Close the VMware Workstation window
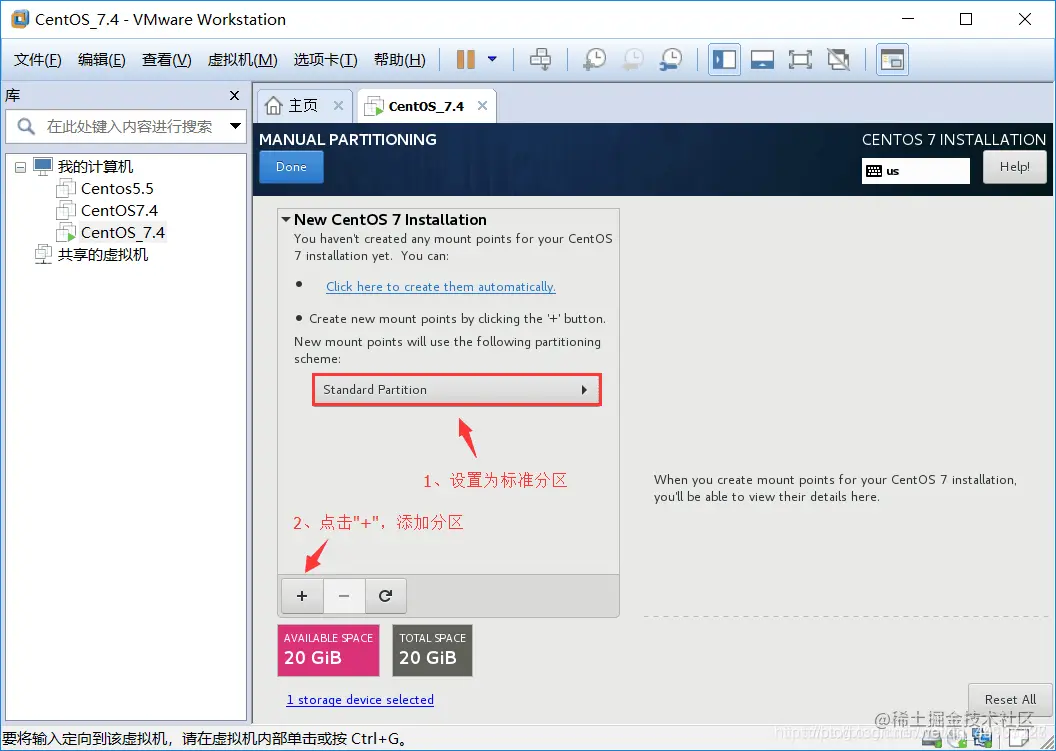Viewport: 1056px width, 751px height. click(x=1025, y=19)
